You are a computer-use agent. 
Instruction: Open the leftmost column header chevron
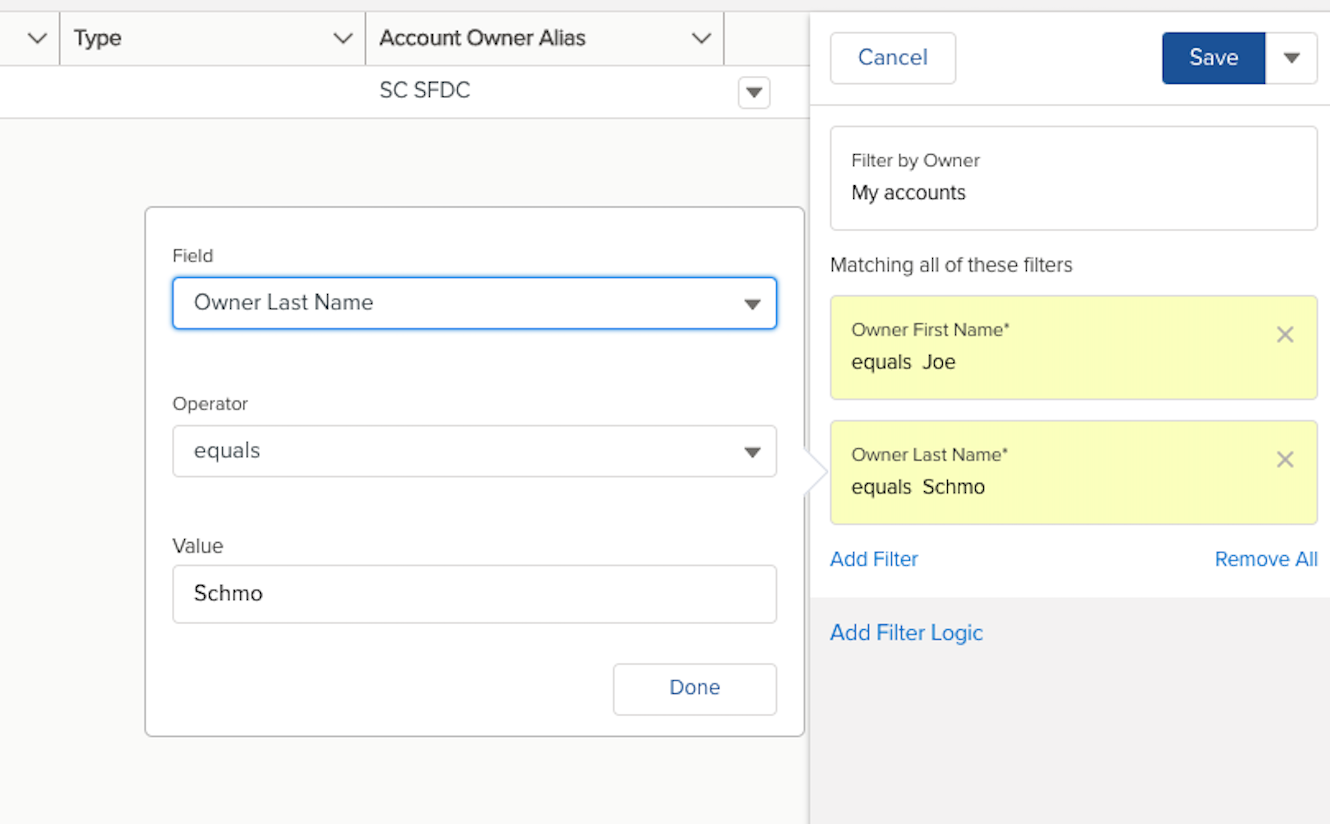click(x=37, y=38)
